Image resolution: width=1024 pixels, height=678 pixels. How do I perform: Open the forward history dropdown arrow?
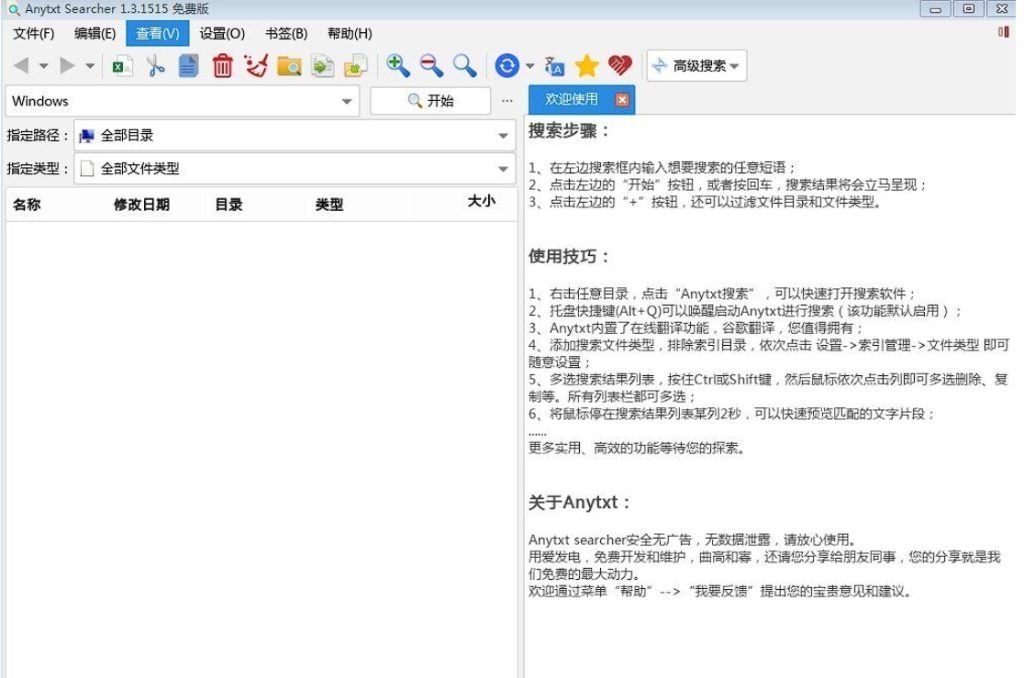90,66
